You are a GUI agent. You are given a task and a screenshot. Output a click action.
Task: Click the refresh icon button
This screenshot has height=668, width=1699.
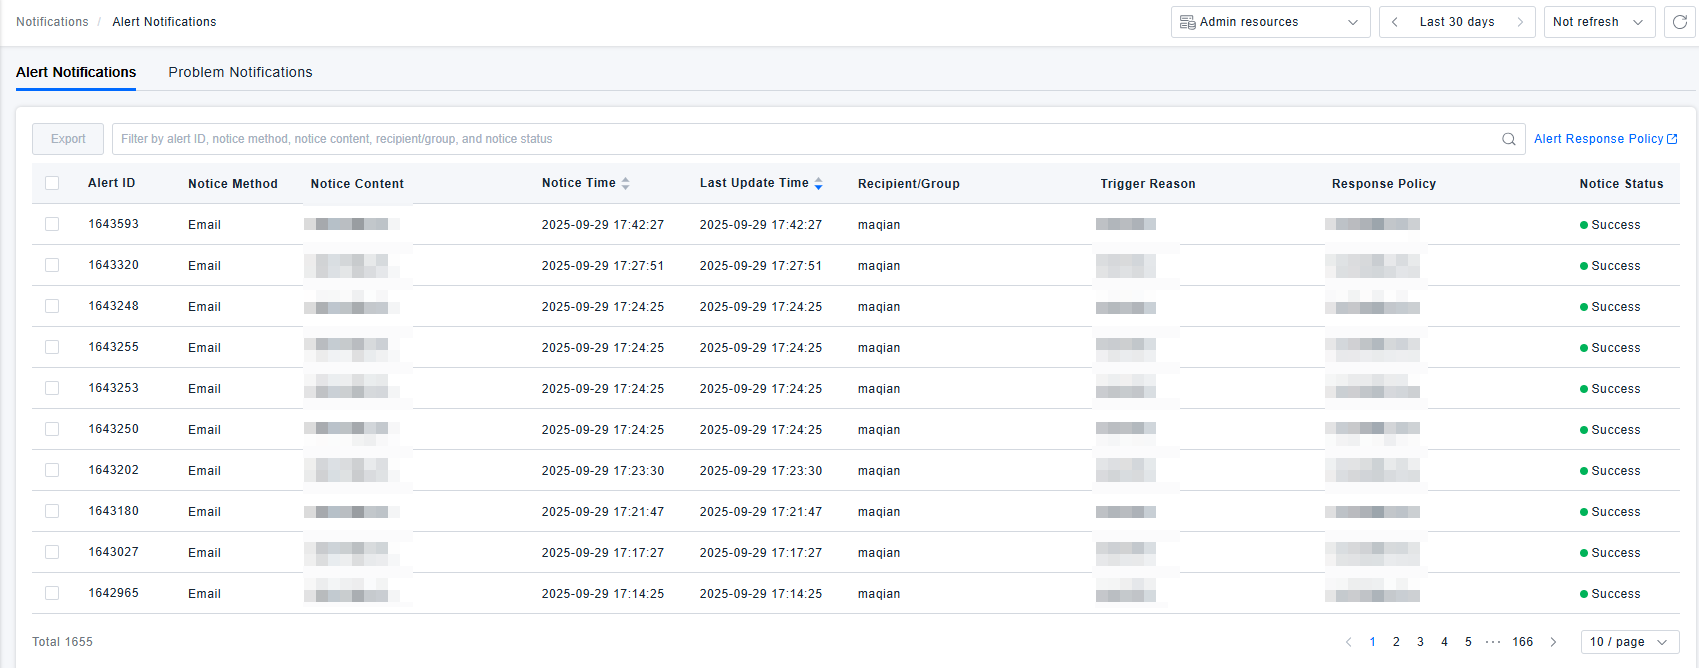[1680, 22]
